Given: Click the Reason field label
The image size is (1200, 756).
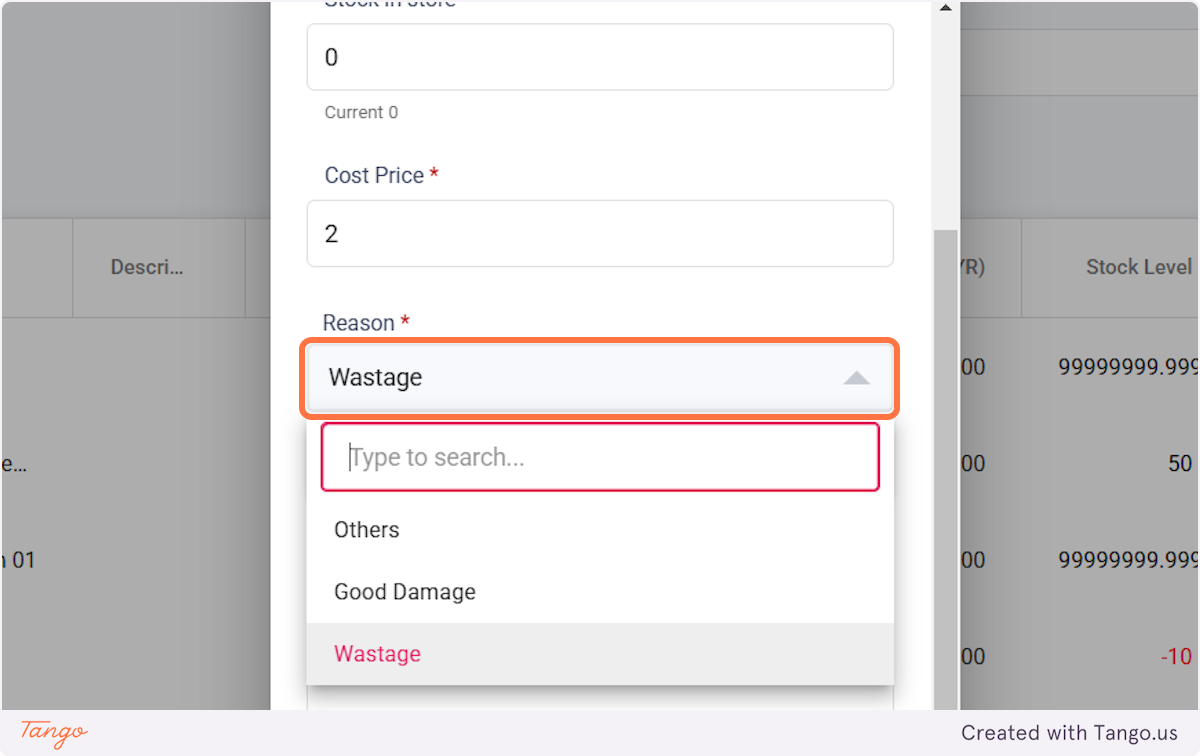Looking at the screenshot, I should 358,323.
